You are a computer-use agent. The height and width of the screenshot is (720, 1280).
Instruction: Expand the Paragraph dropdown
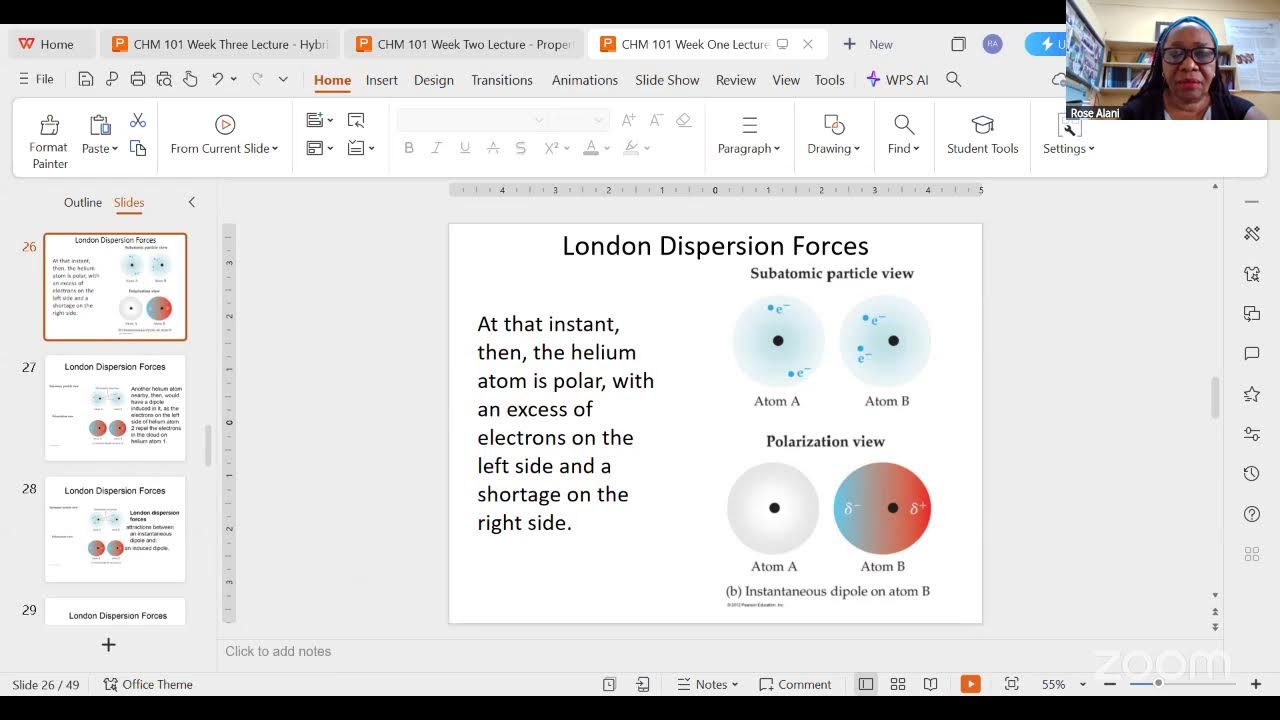(749, 148)
